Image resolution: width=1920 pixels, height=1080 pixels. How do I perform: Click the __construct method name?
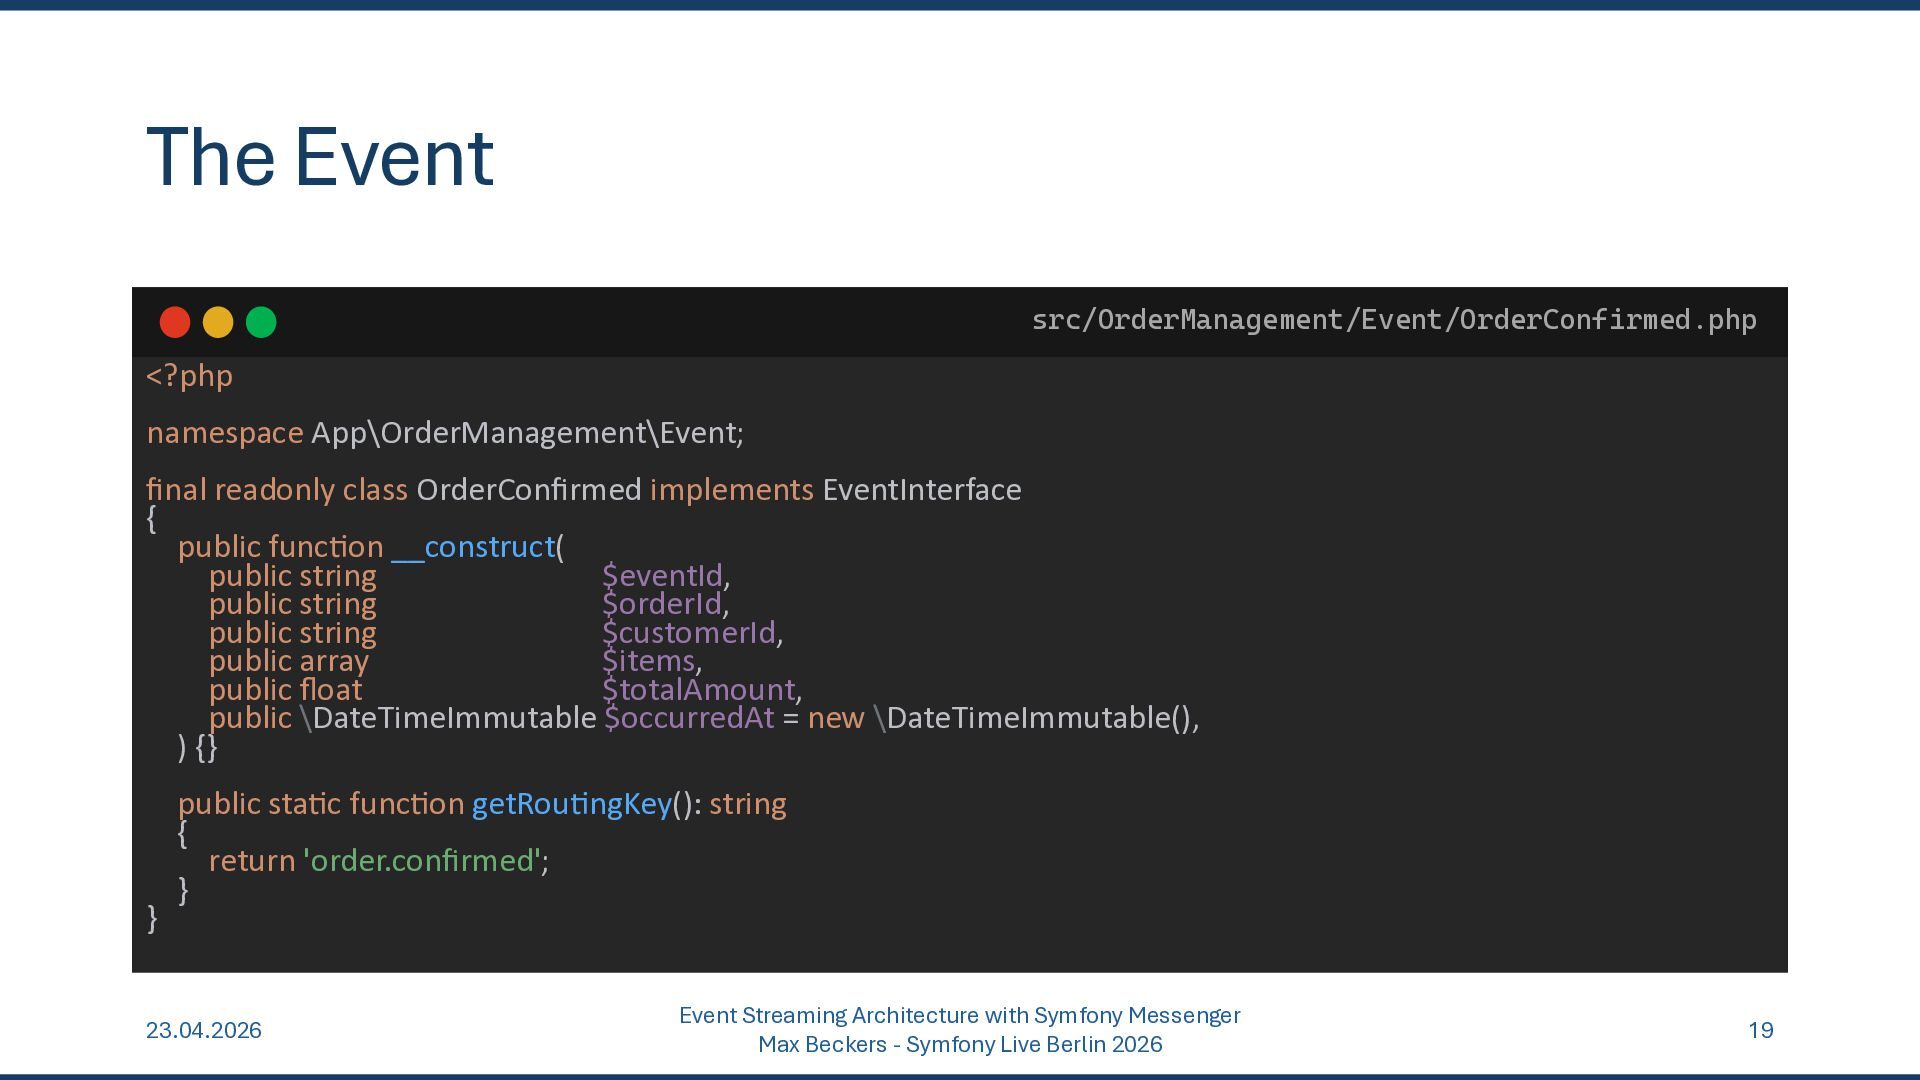472,547
